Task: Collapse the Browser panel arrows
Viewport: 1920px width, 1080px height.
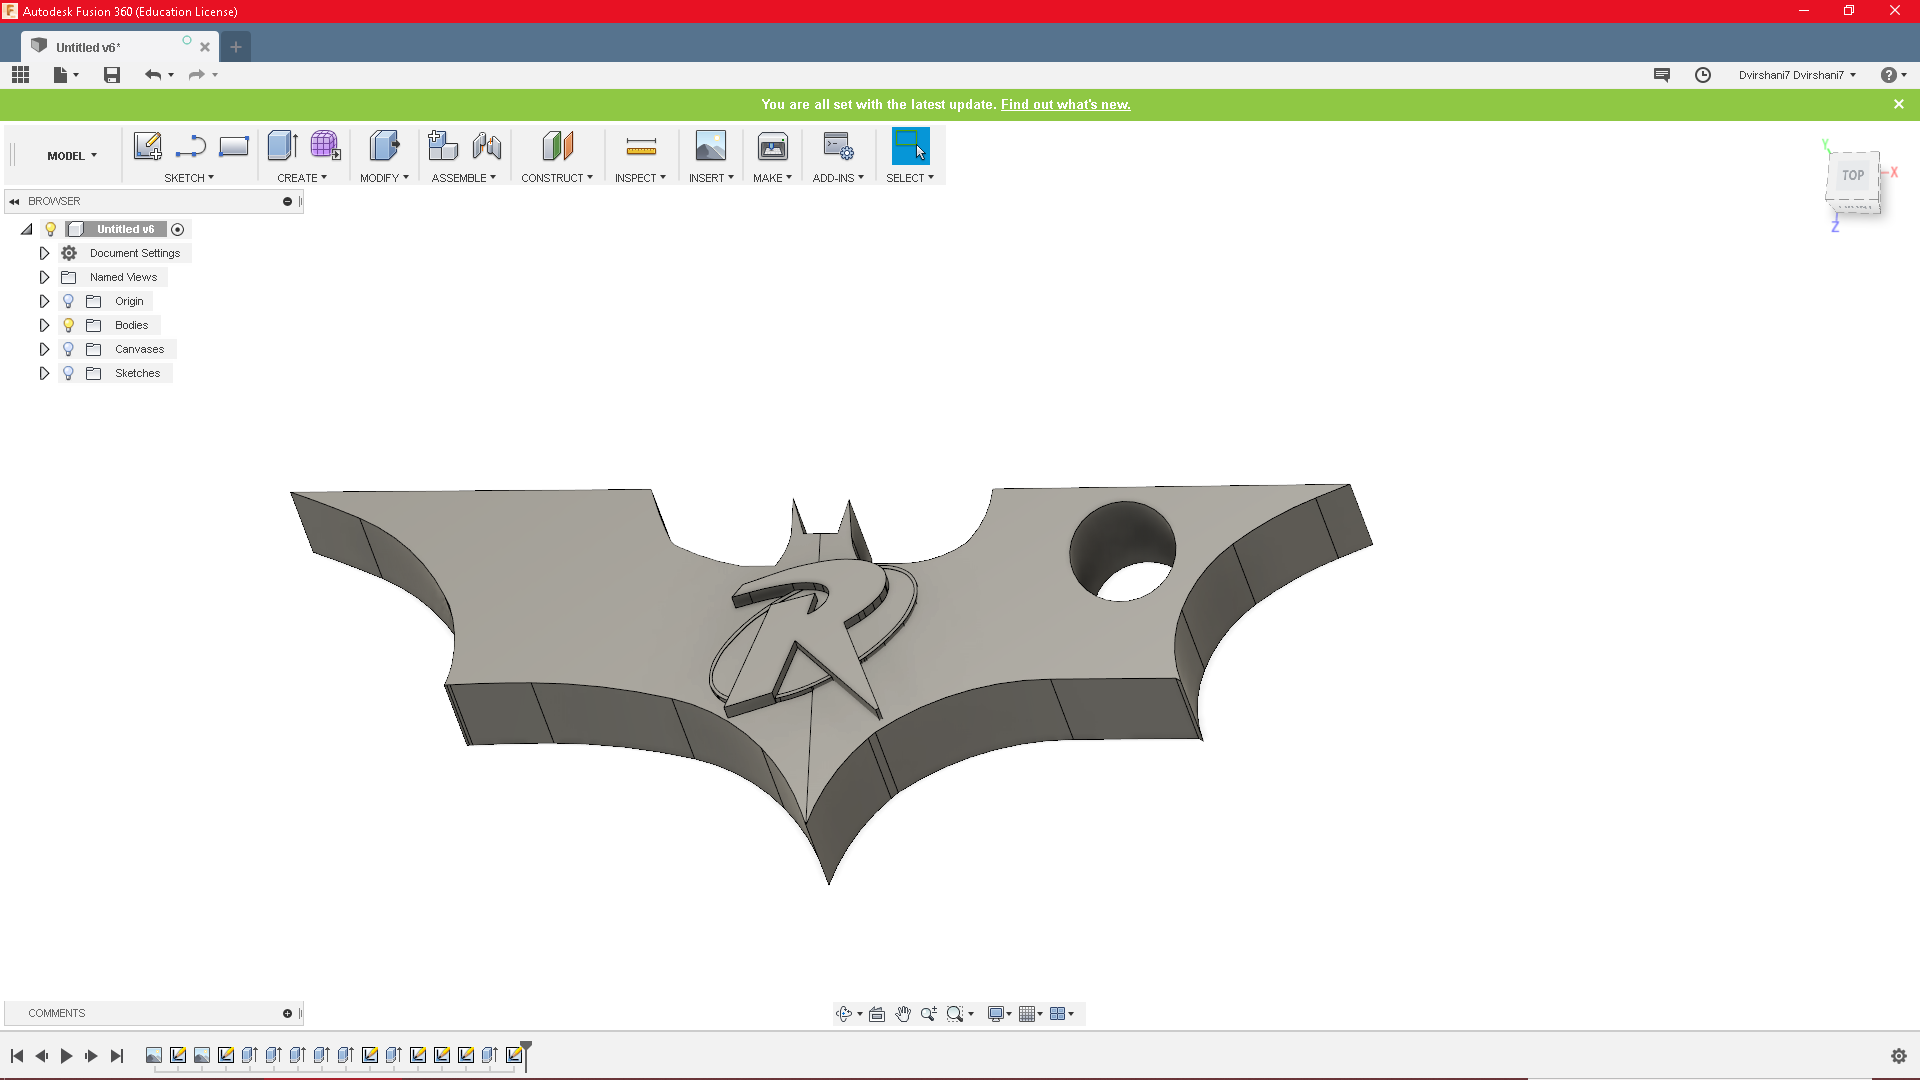Action: [14, 201]
